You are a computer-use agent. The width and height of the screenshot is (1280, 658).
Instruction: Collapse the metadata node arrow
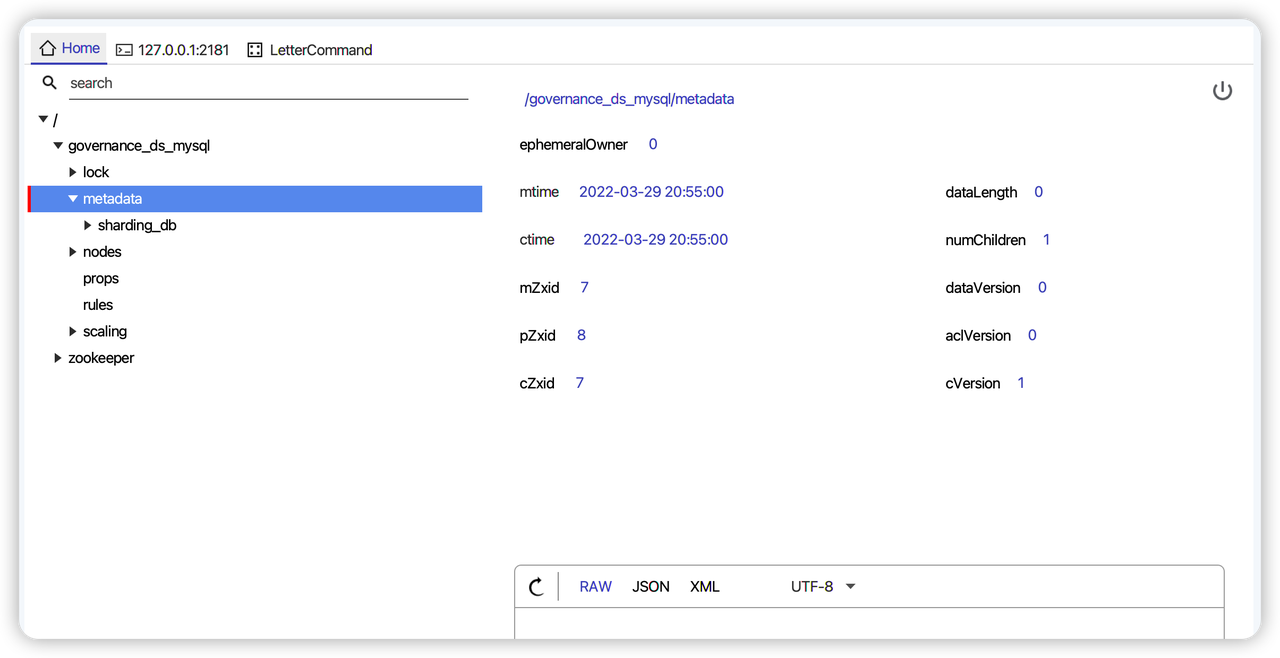pyautogui.click(x=73, y=199)
